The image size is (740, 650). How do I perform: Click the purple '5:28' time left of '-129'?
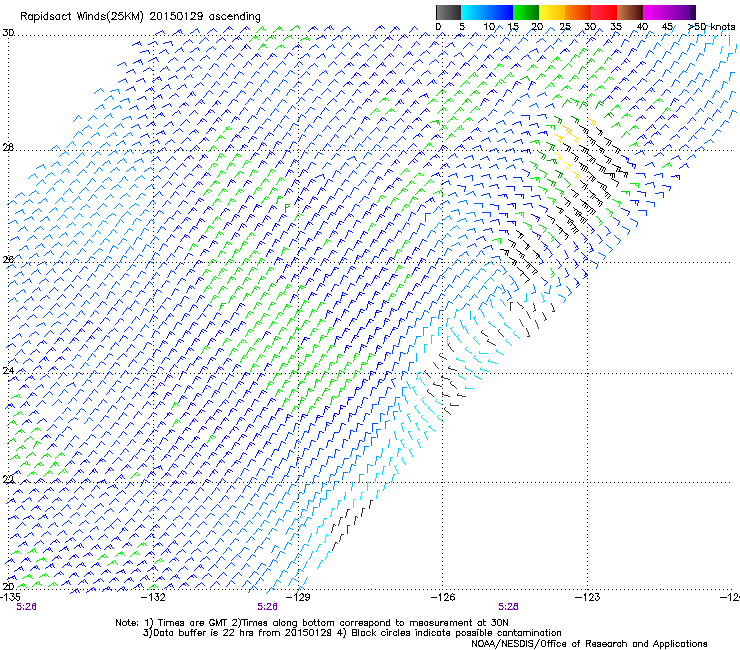point(268,607)
